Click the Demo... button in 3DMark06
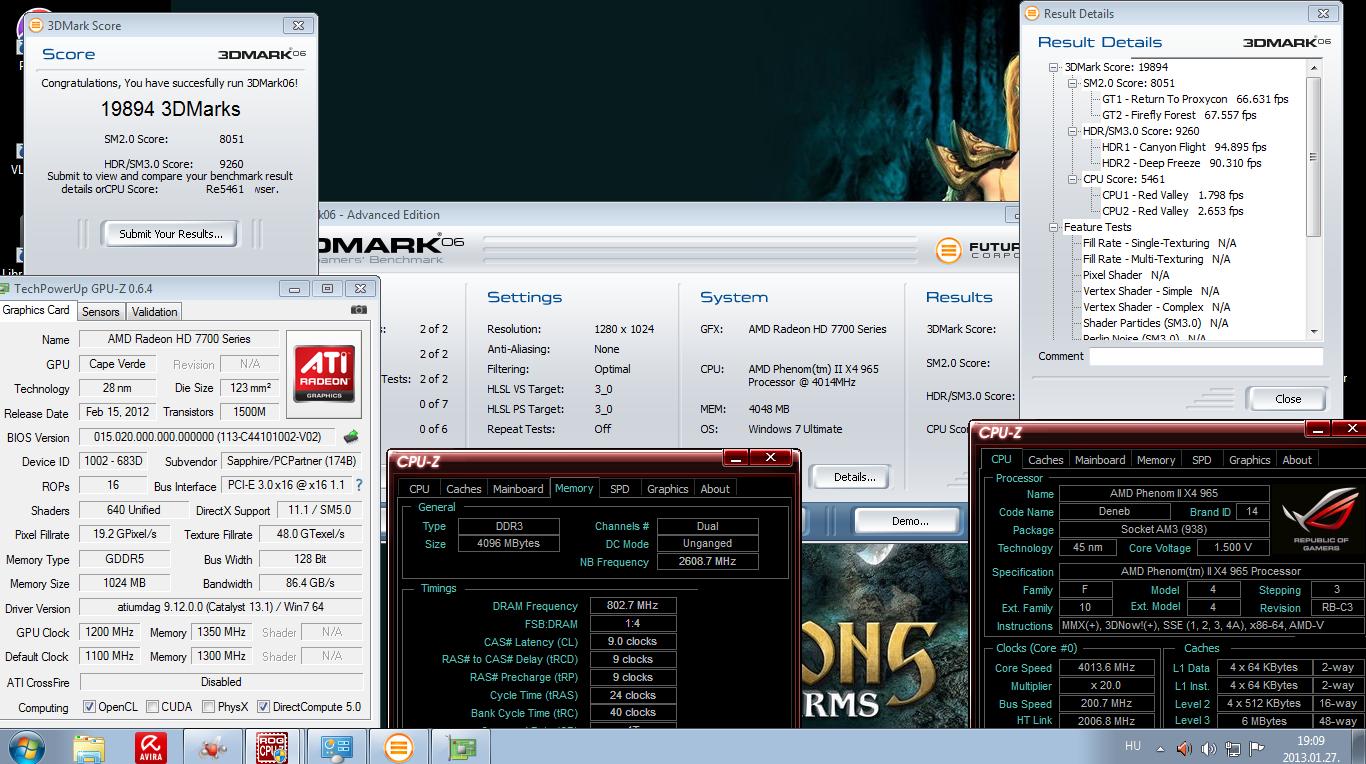 click(910, 521)
